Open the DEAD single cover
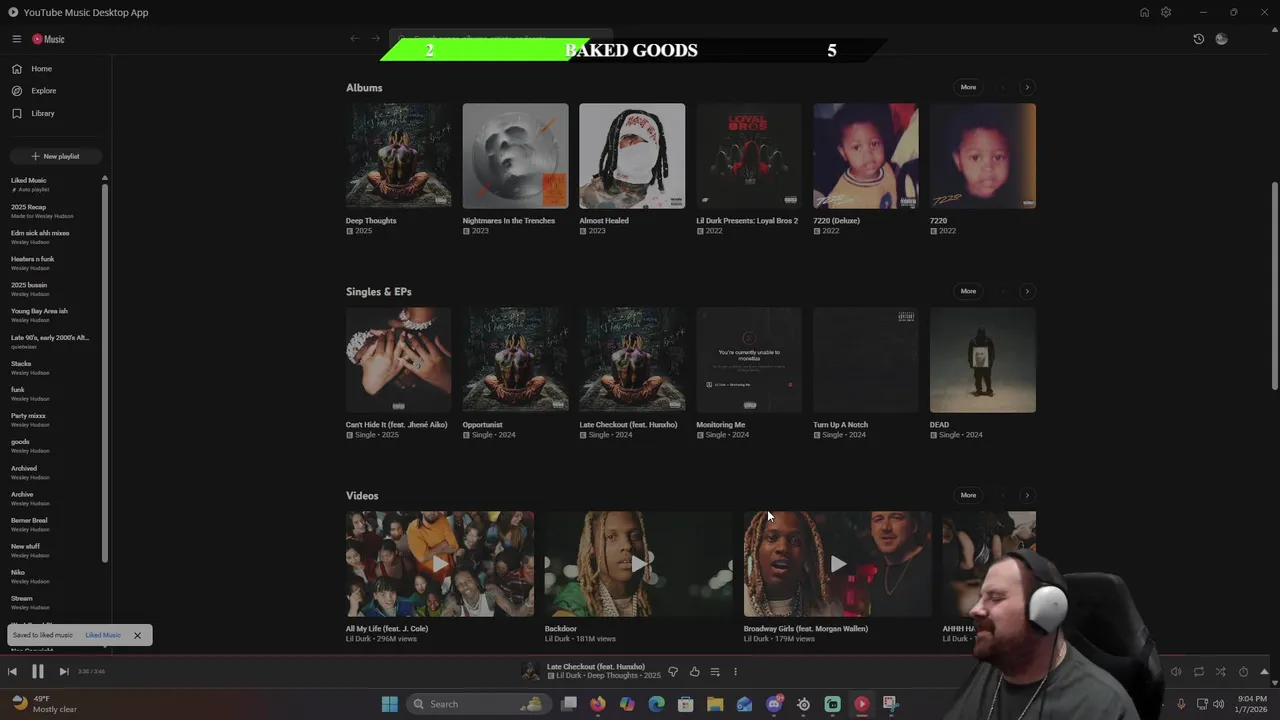 pyautogui.click(x=982, y=360)
